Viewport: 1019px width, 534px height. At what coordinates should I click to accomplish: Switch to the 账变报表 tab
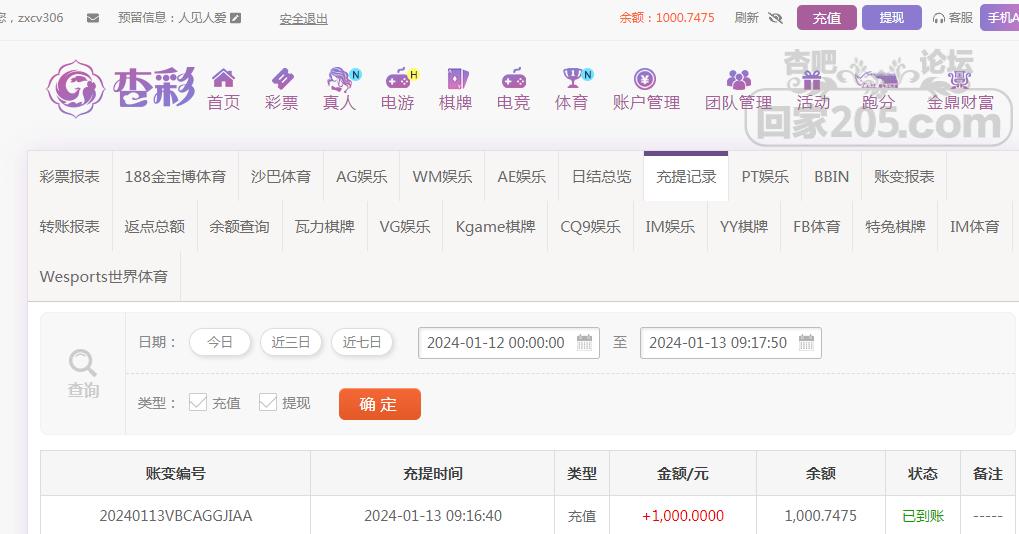[904, 176]
